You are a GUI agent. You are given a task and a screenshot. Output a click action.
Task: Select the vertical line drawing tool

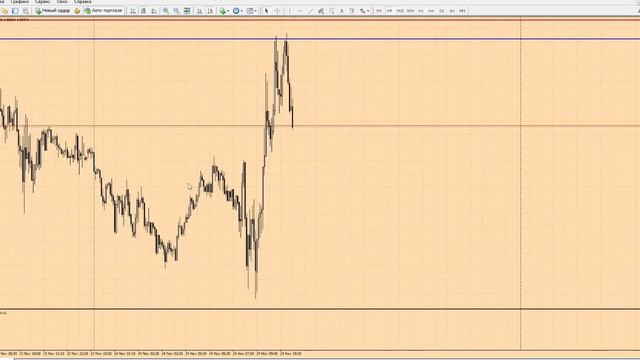289,11
